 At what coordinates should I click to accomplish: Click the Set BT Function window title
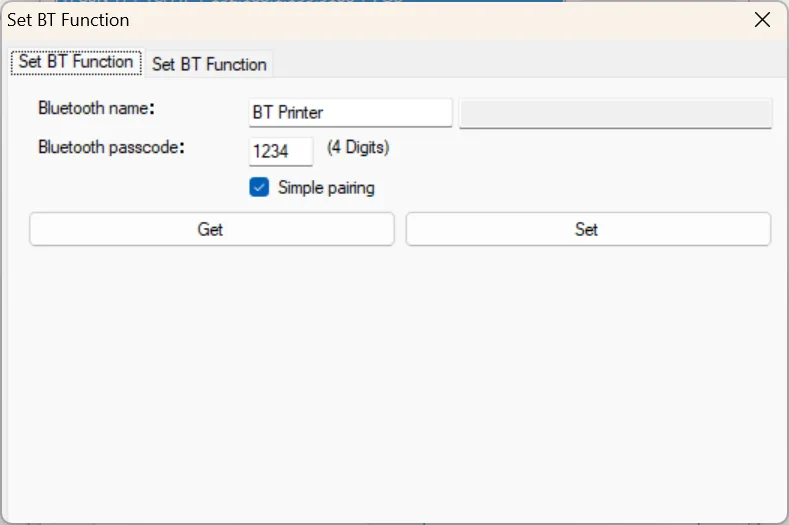pyautogui.click(x=68, y=20)
